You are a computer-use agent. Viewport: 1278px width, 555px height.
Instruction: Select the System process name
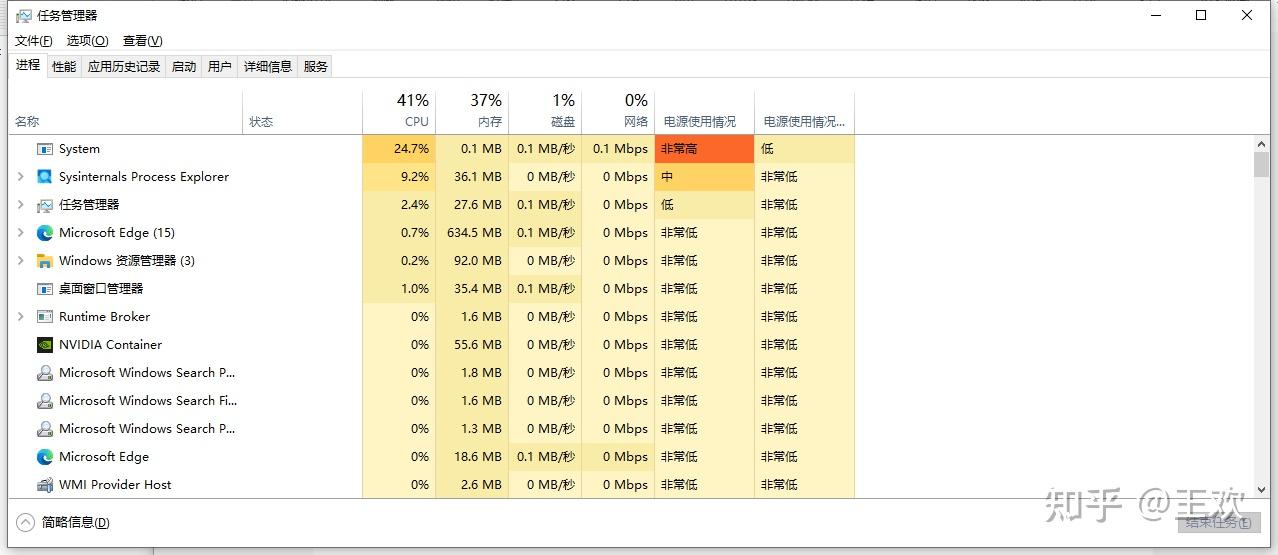(x=79, y=149)
